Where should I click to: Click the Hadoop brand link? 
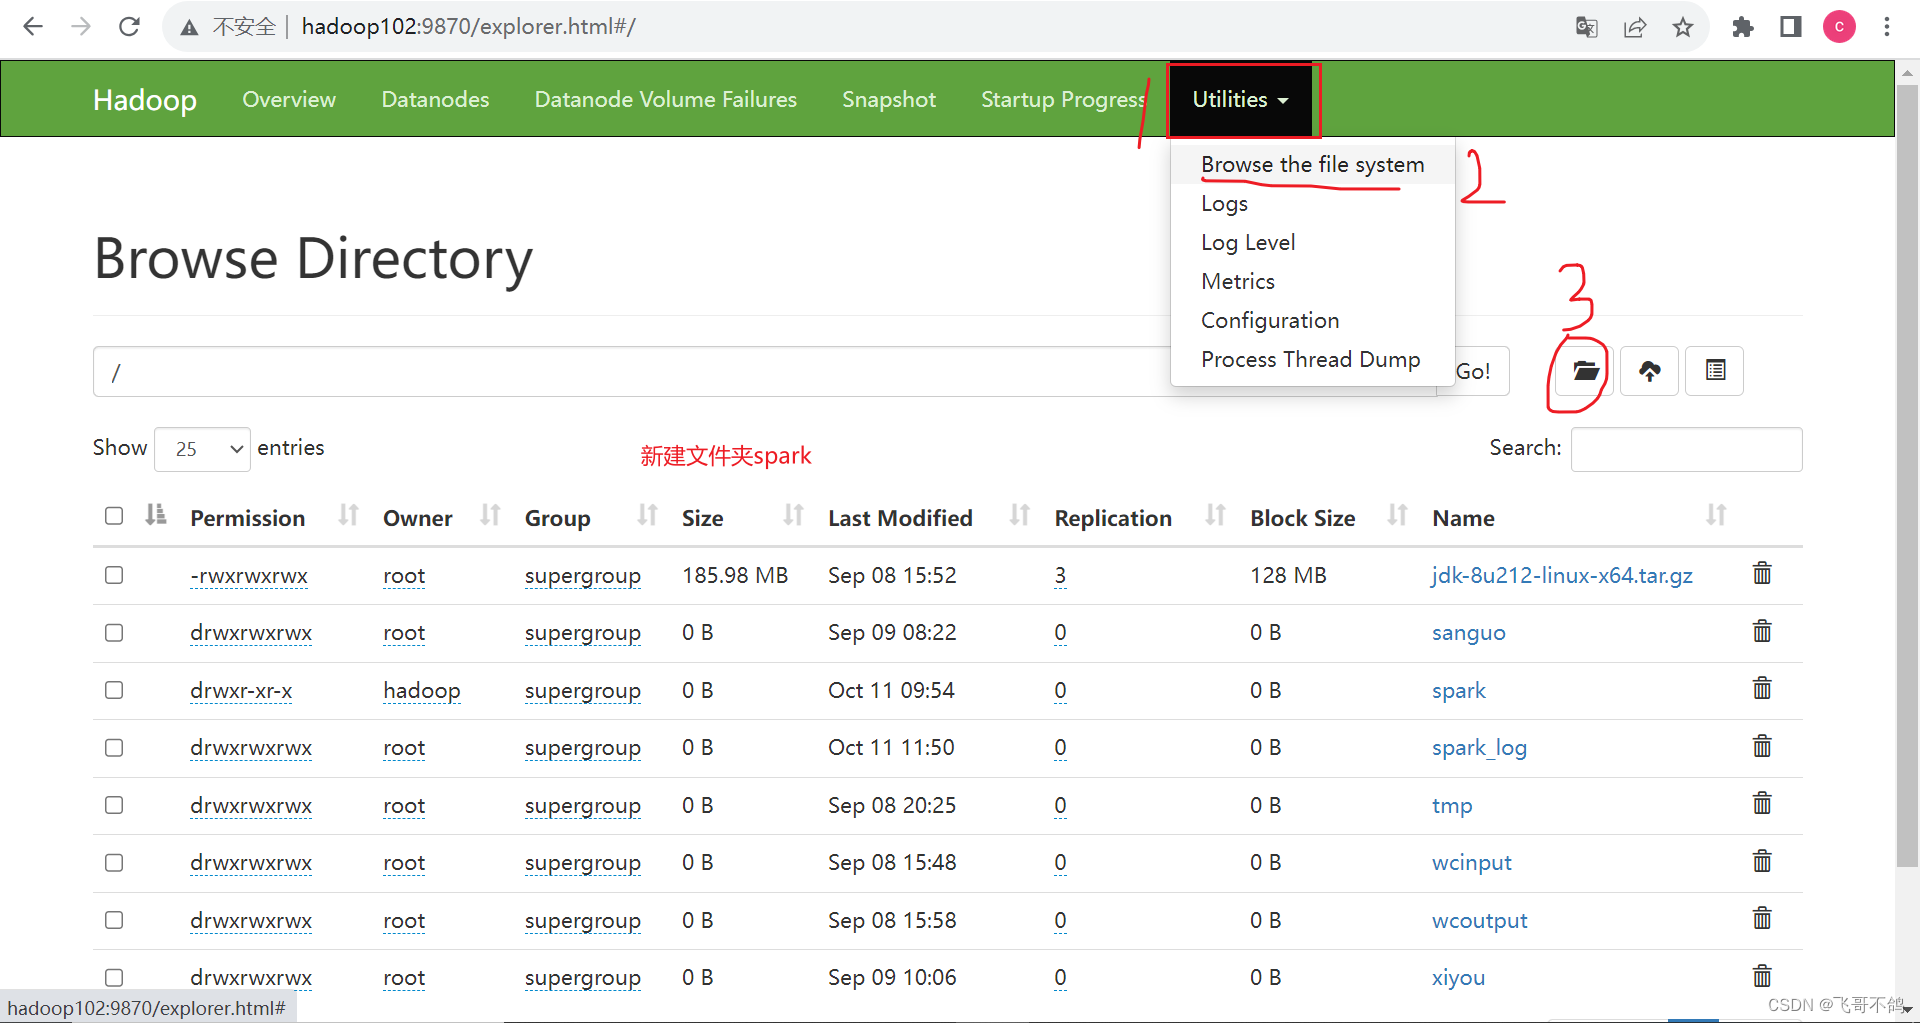tap(145, 100)
